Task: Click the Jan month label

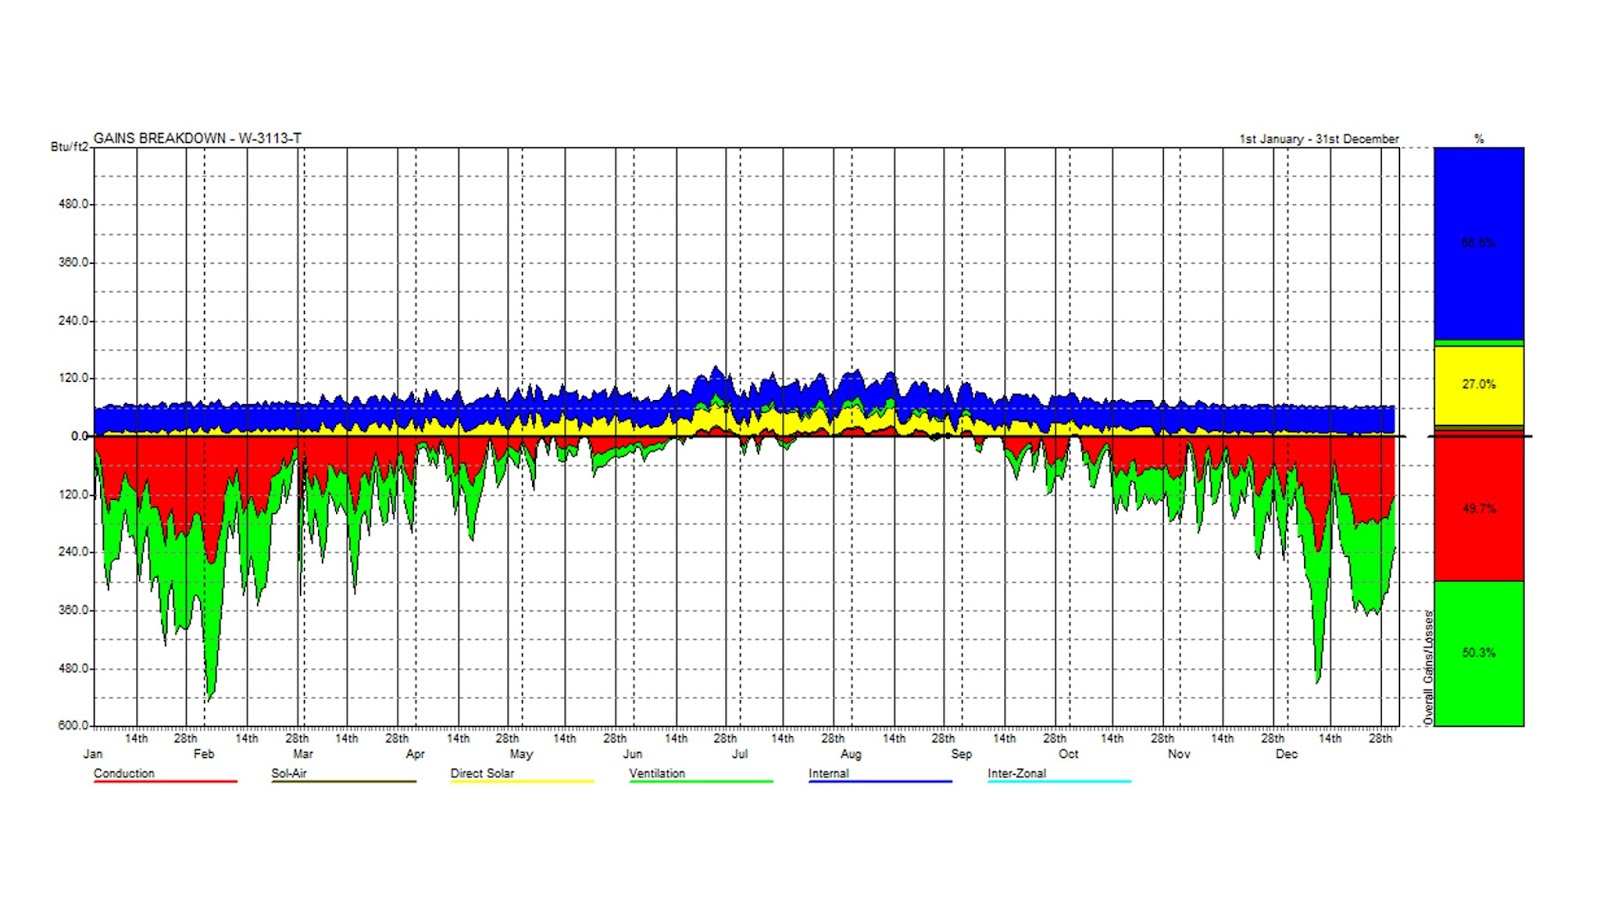Action: tap(93, 754)
